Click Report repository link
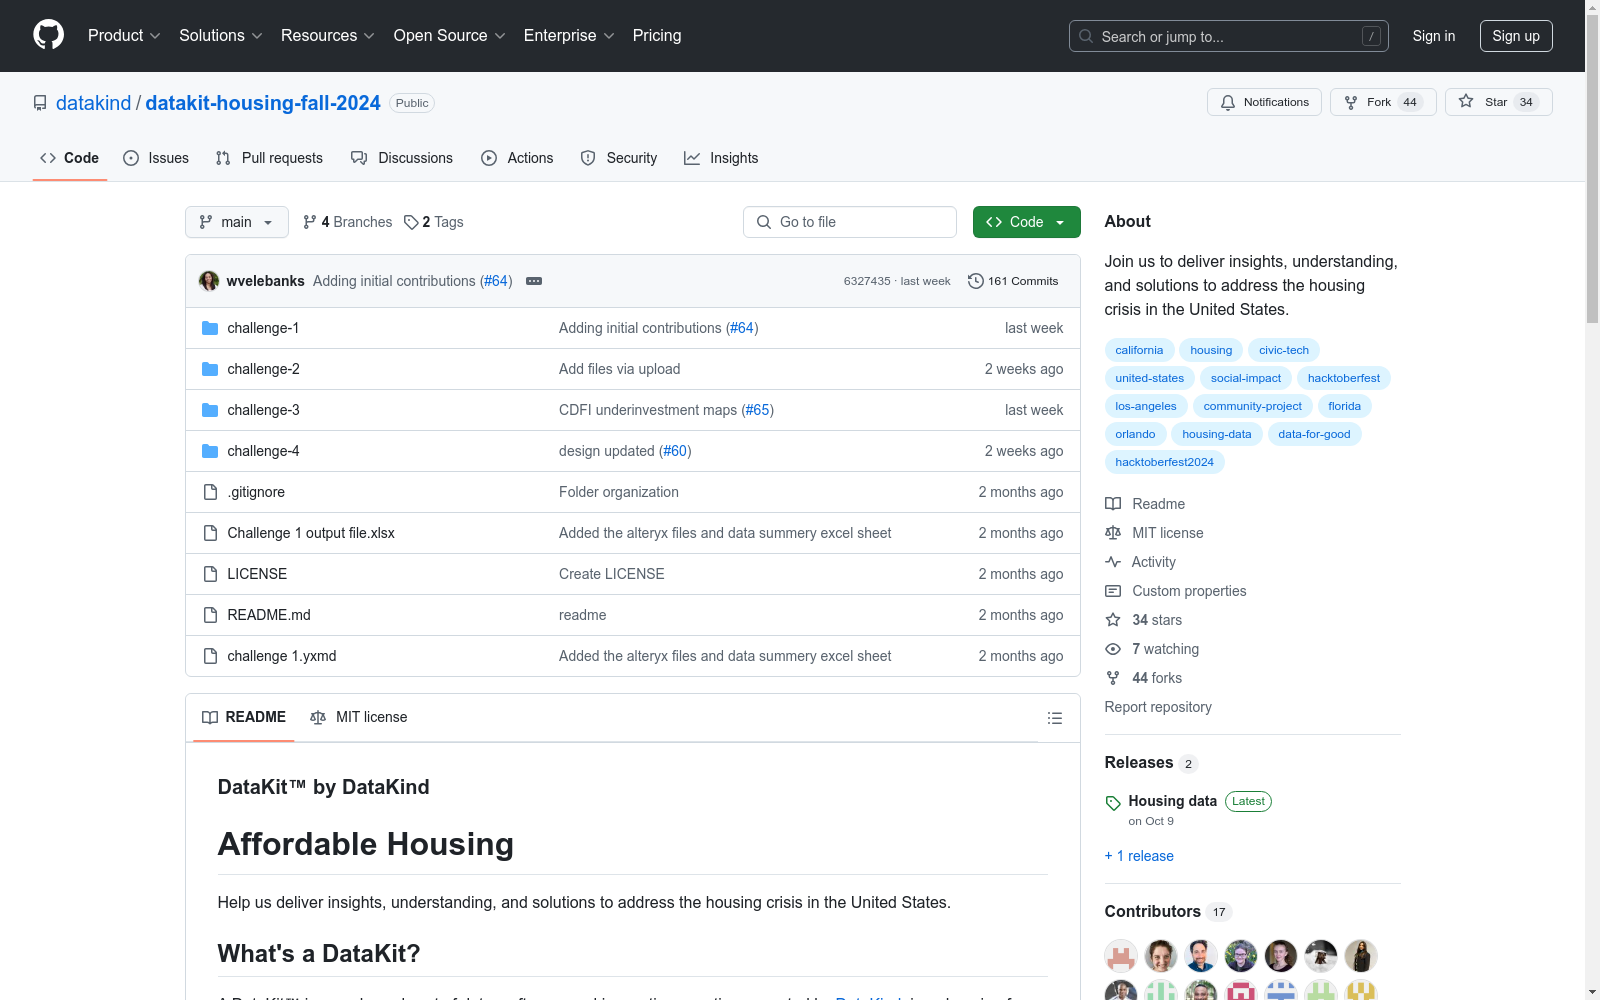1600x1000 pixels. click(1158, 707)
